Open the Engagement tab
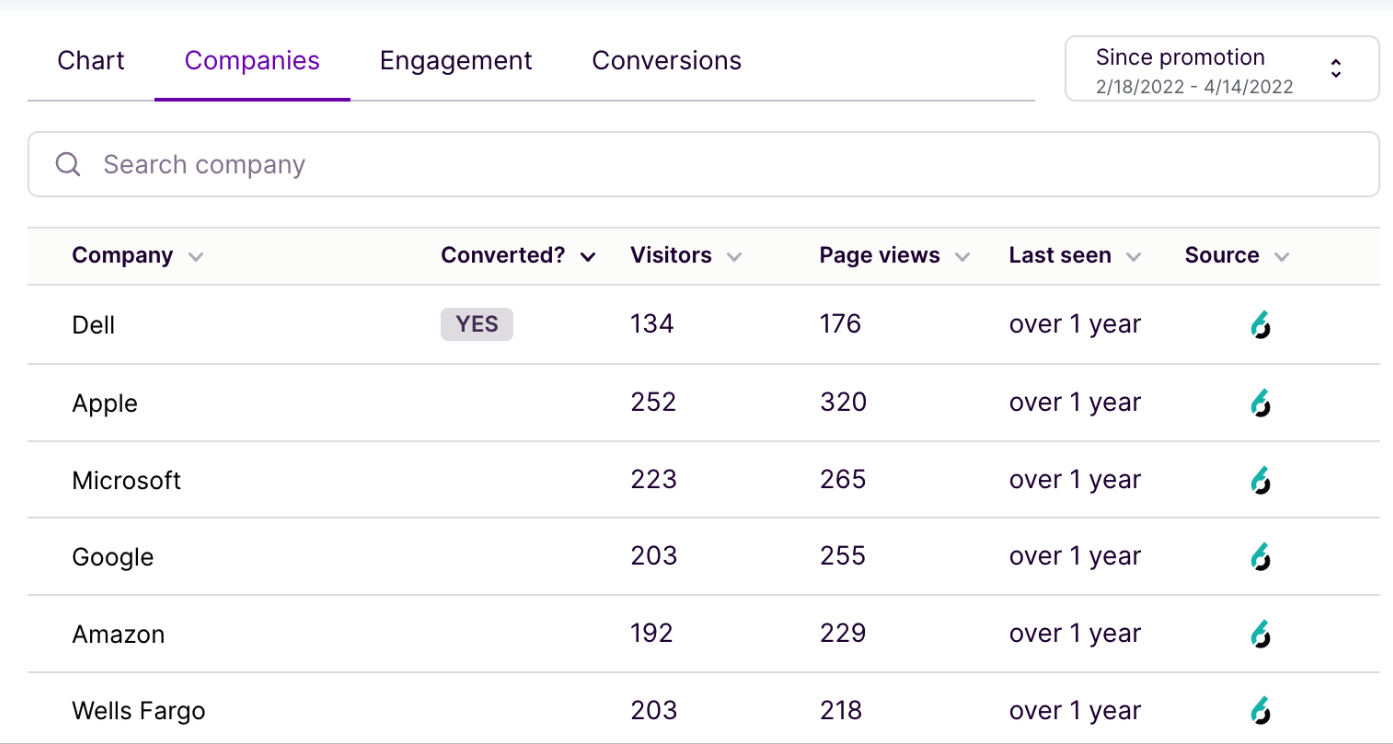Image resolution: width=1393 pixels, height=744 pixels. click(x=456, y=61)
